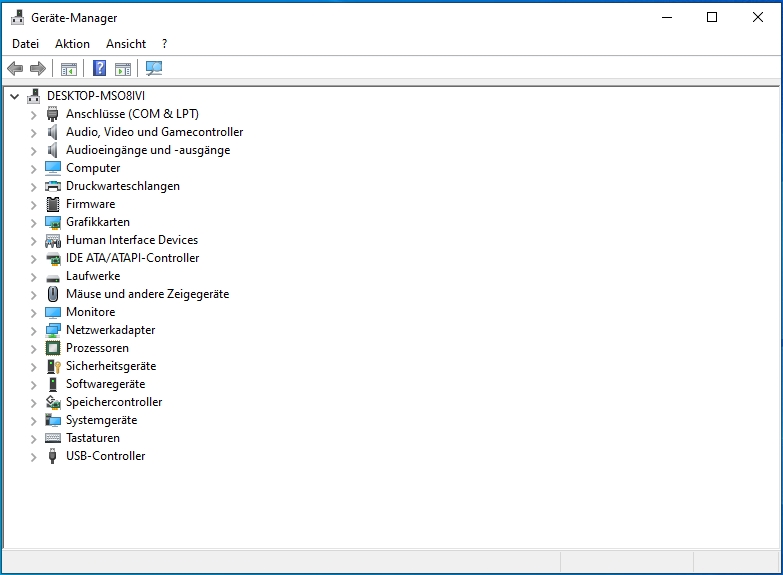Minimize the Geräte-Manager window
Image resolution: width=783 pixels, height=575 pixels.
point(667,17)
